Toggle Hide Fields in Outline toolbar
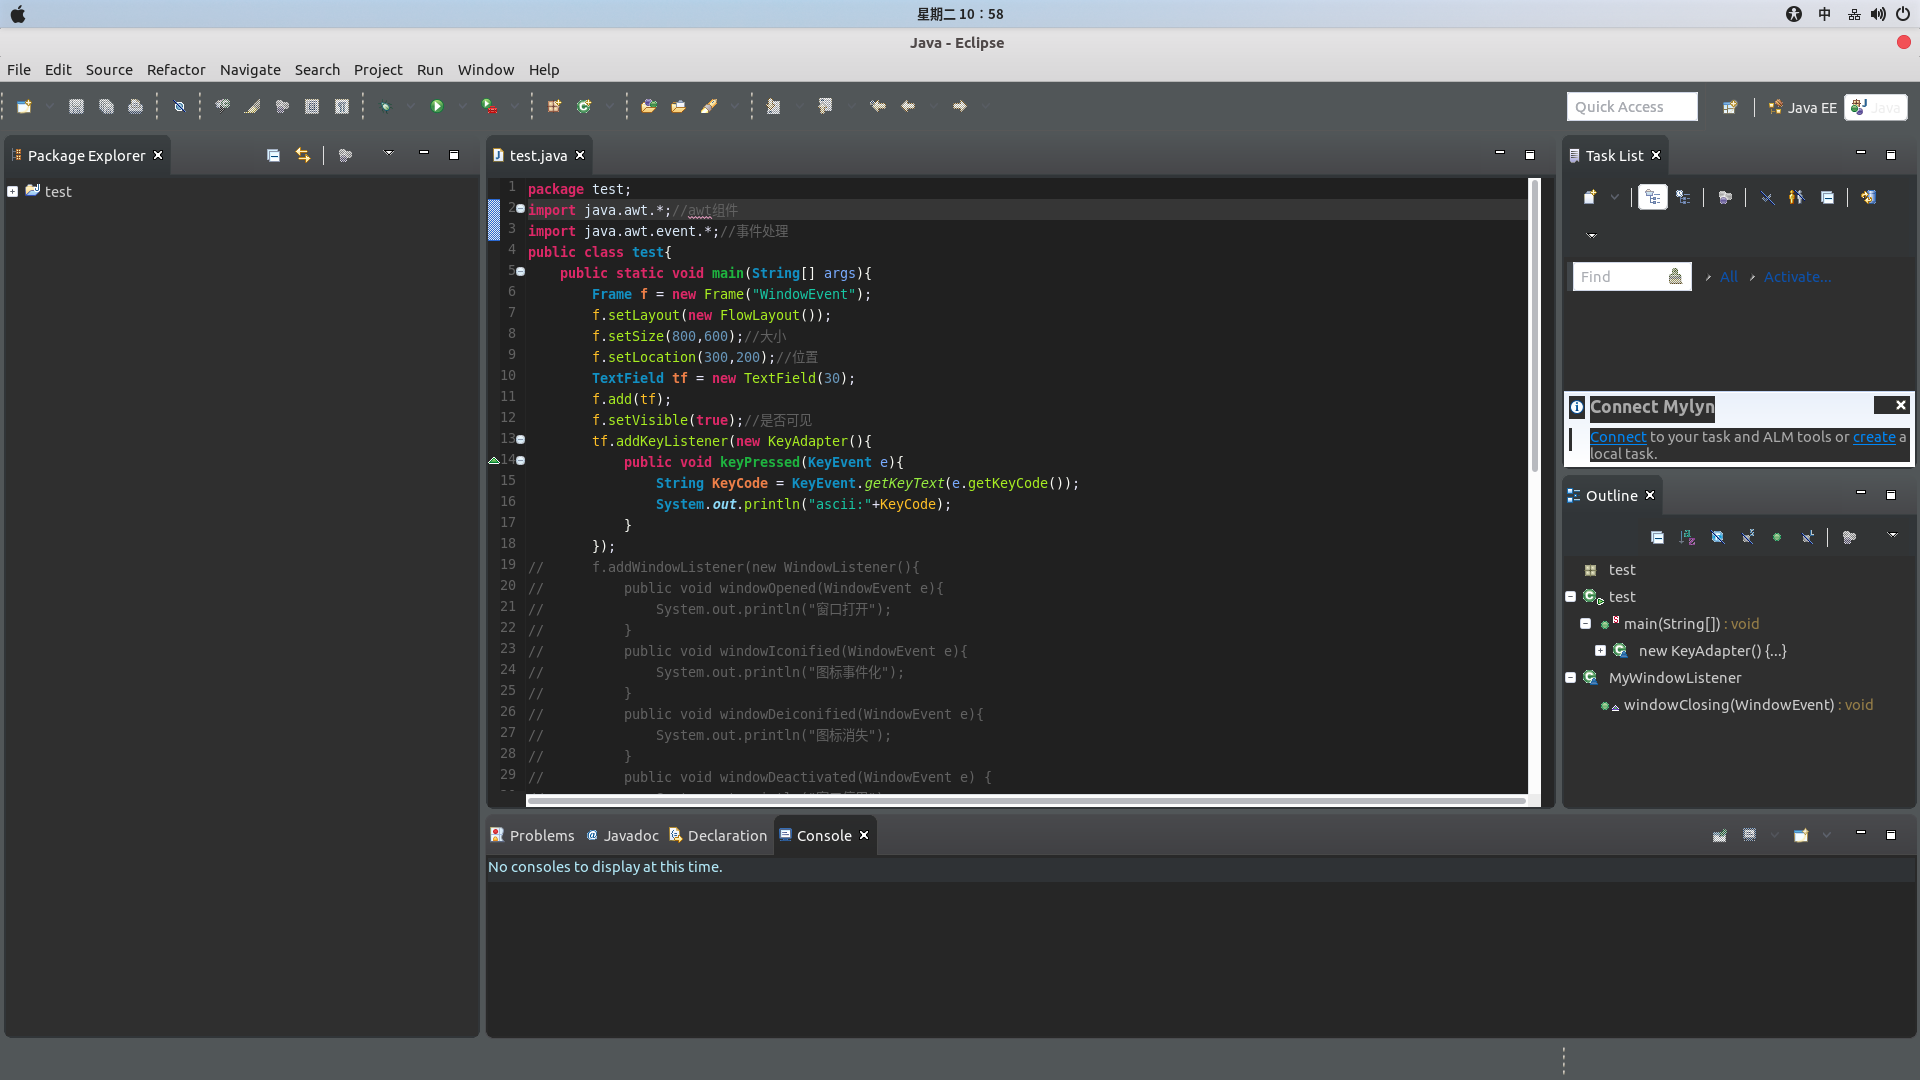This screenshot has width=1920, height=1080. 1718,537
